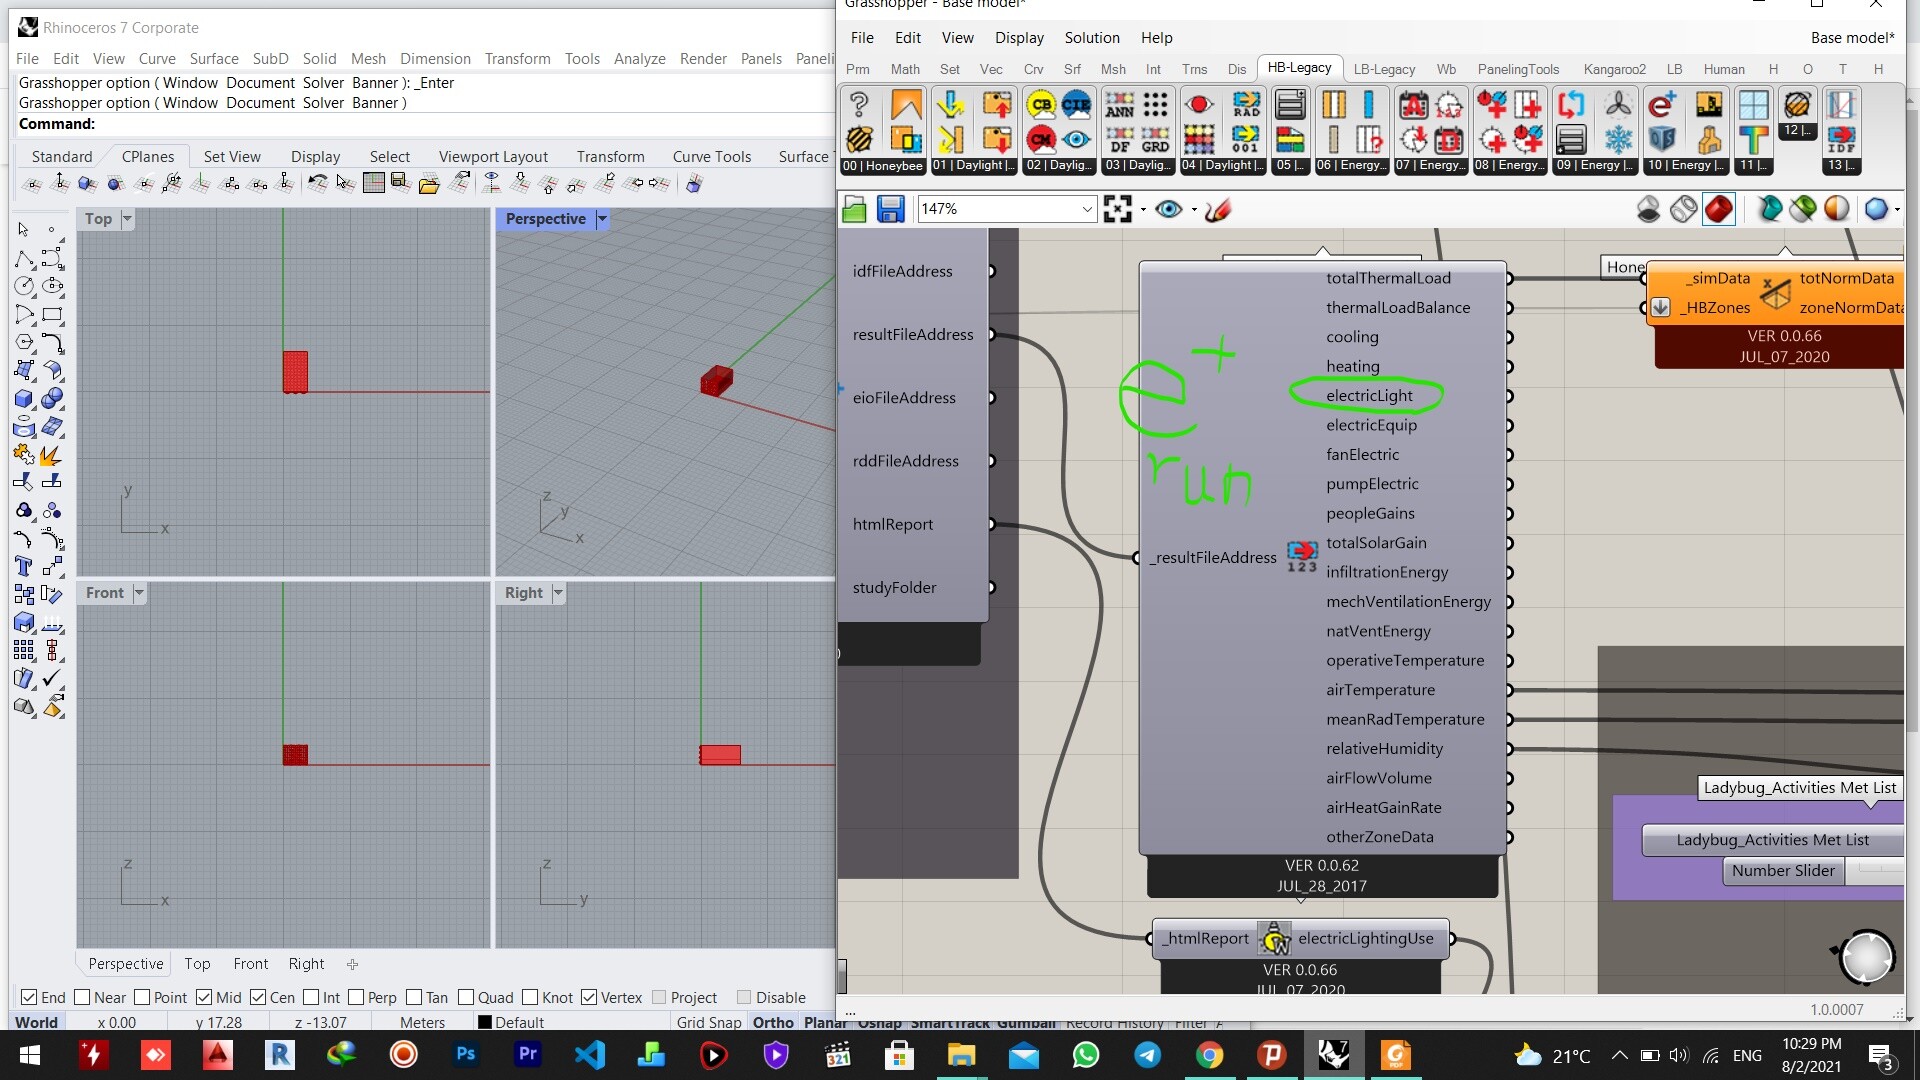Select the Rhino pointer arrow tool in sidebar

pyautogui.click(x=24, y=230)
